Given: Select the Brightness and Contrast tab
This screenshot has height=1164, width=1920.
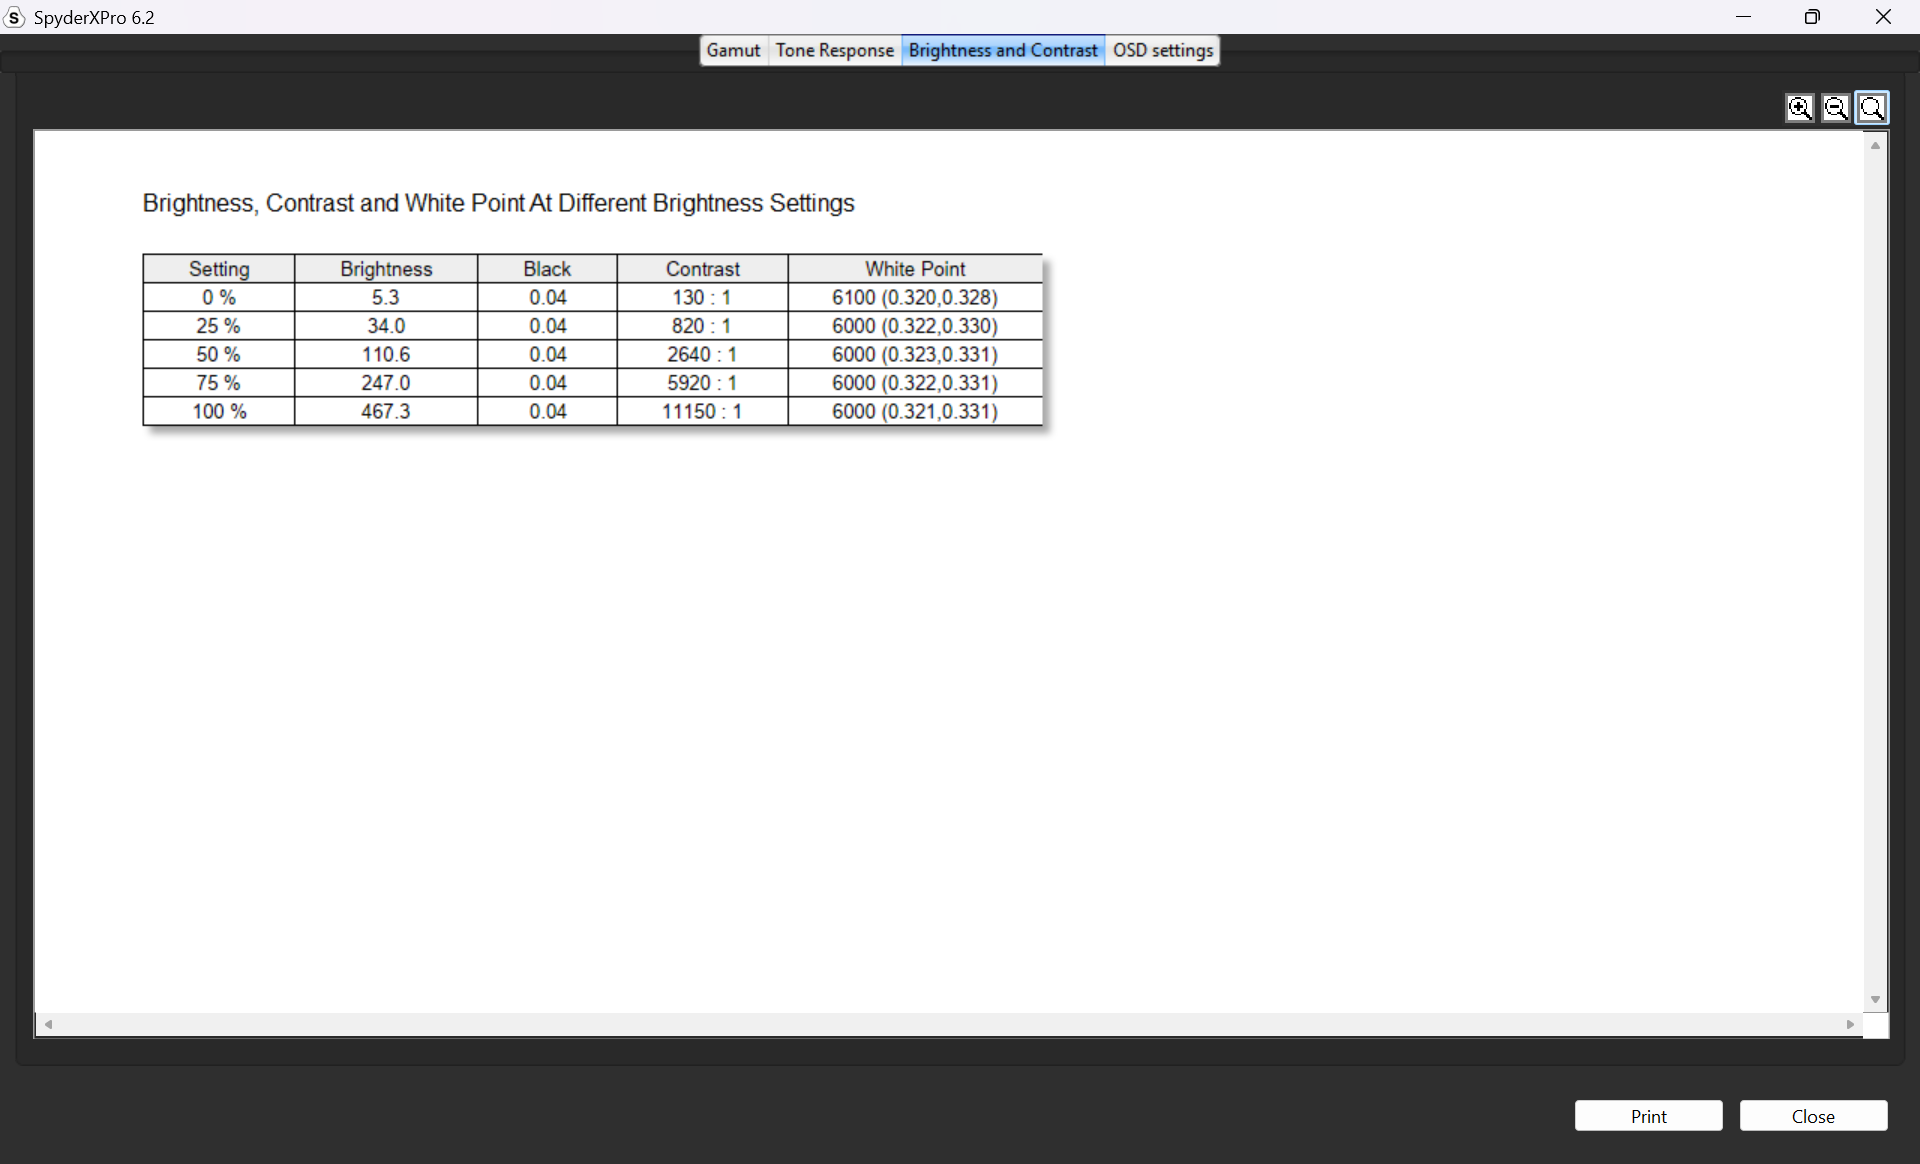Looking at the screenshot, I should coord(1003,50).
